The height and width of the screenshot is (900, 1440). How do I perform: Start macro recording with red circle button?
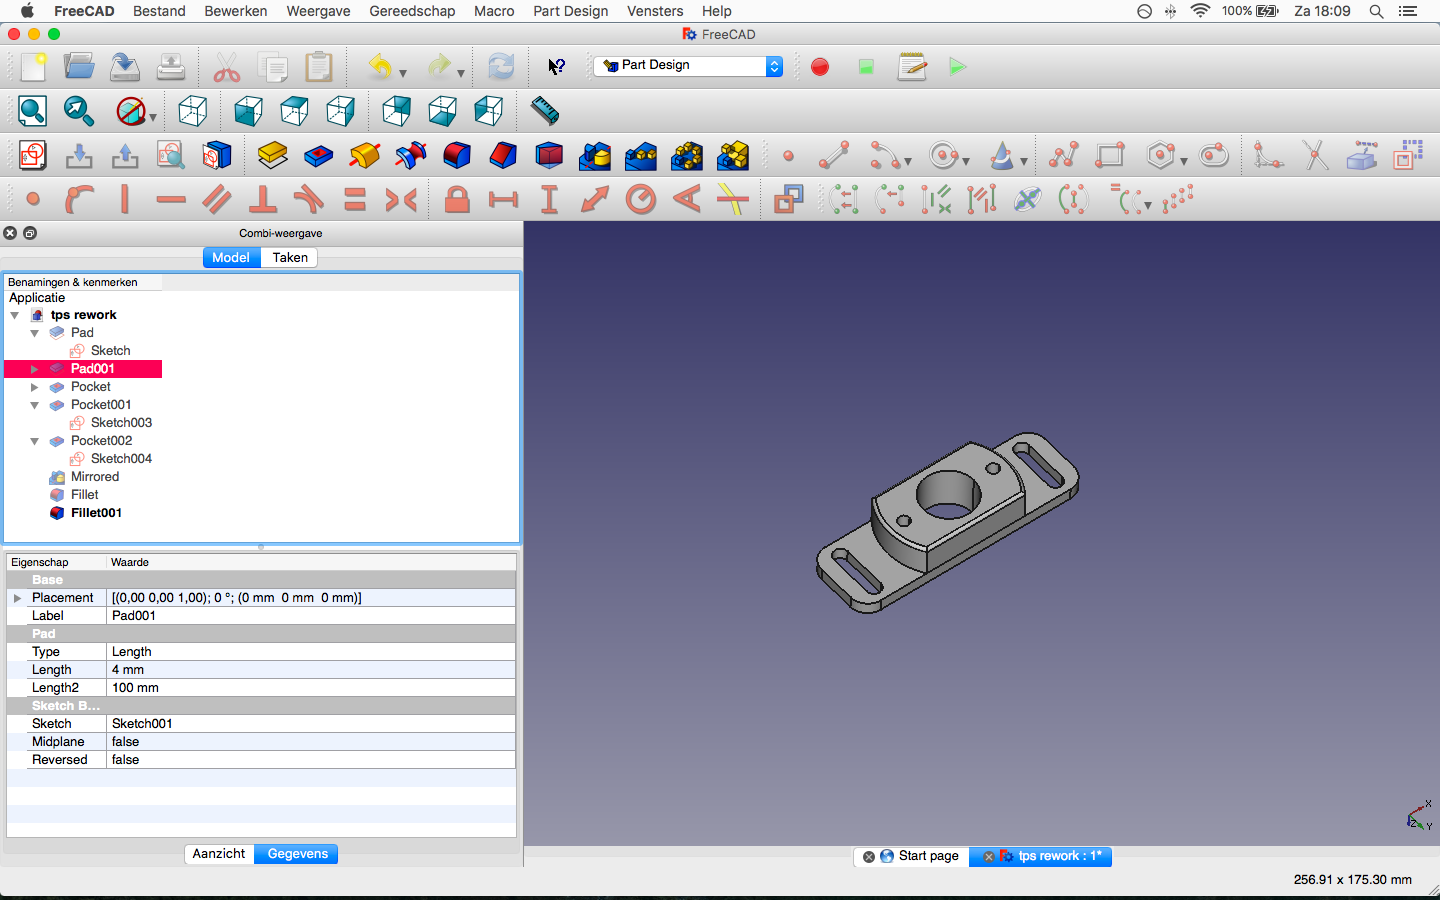(820, 67)
